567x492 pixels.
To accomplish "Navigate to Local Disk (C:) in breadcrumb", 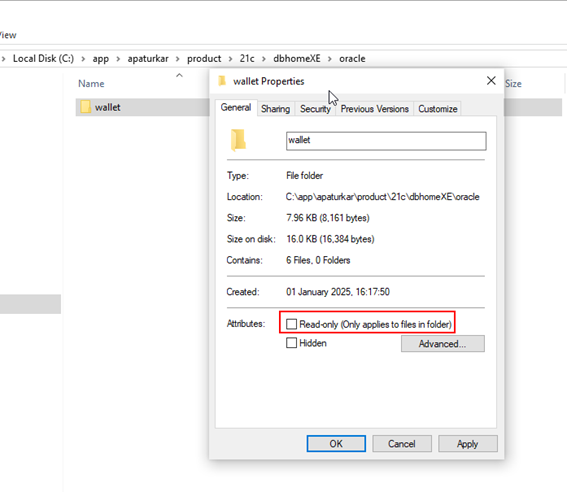I will click(43, 59).
